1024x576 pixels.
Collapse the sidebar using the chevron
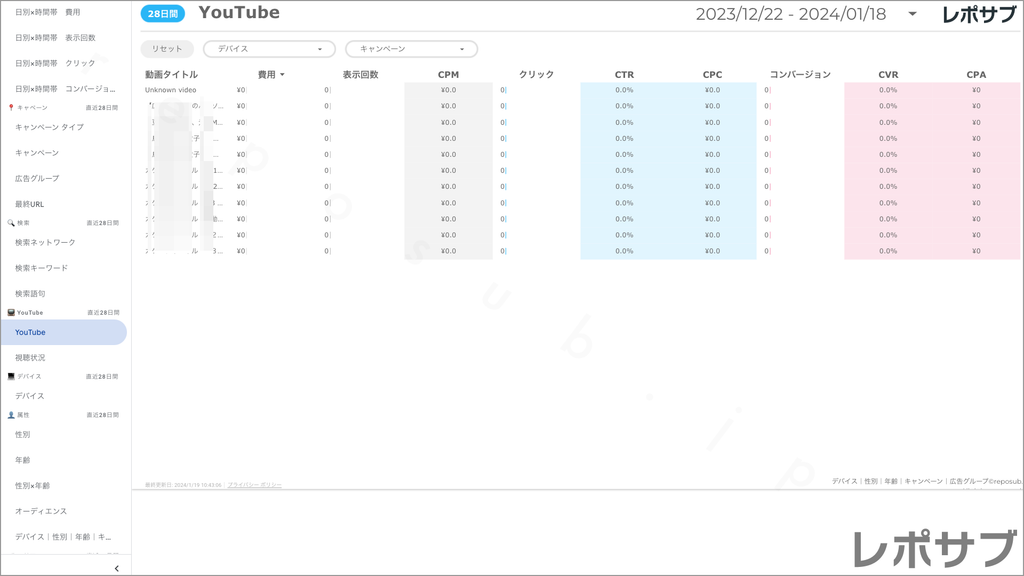tap(116, 567)
